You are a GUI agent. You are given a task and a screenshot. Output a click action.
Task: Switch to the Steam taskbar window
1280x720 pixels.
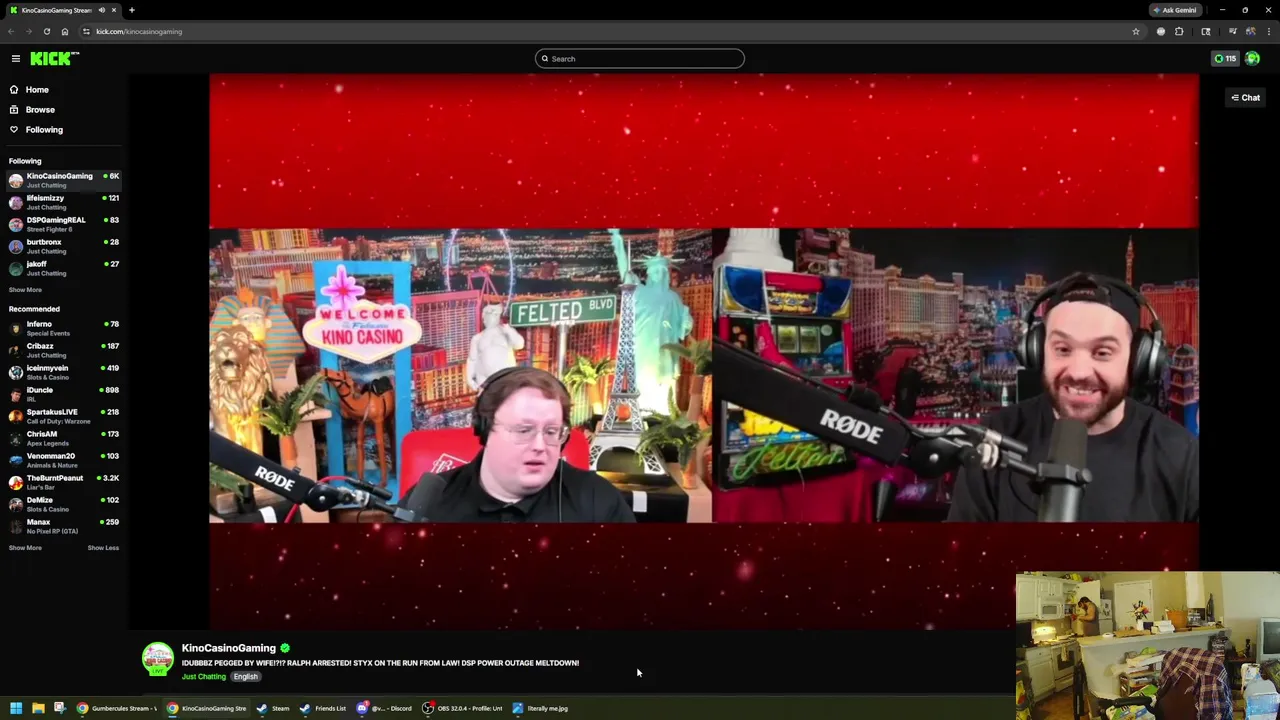tap(273, 709)
